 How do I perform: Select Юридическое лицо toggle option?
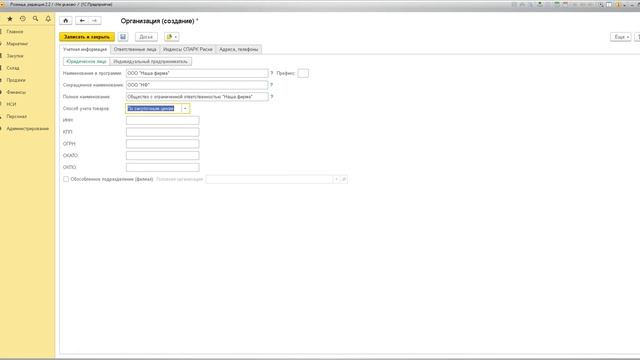(x=86, y=61)
